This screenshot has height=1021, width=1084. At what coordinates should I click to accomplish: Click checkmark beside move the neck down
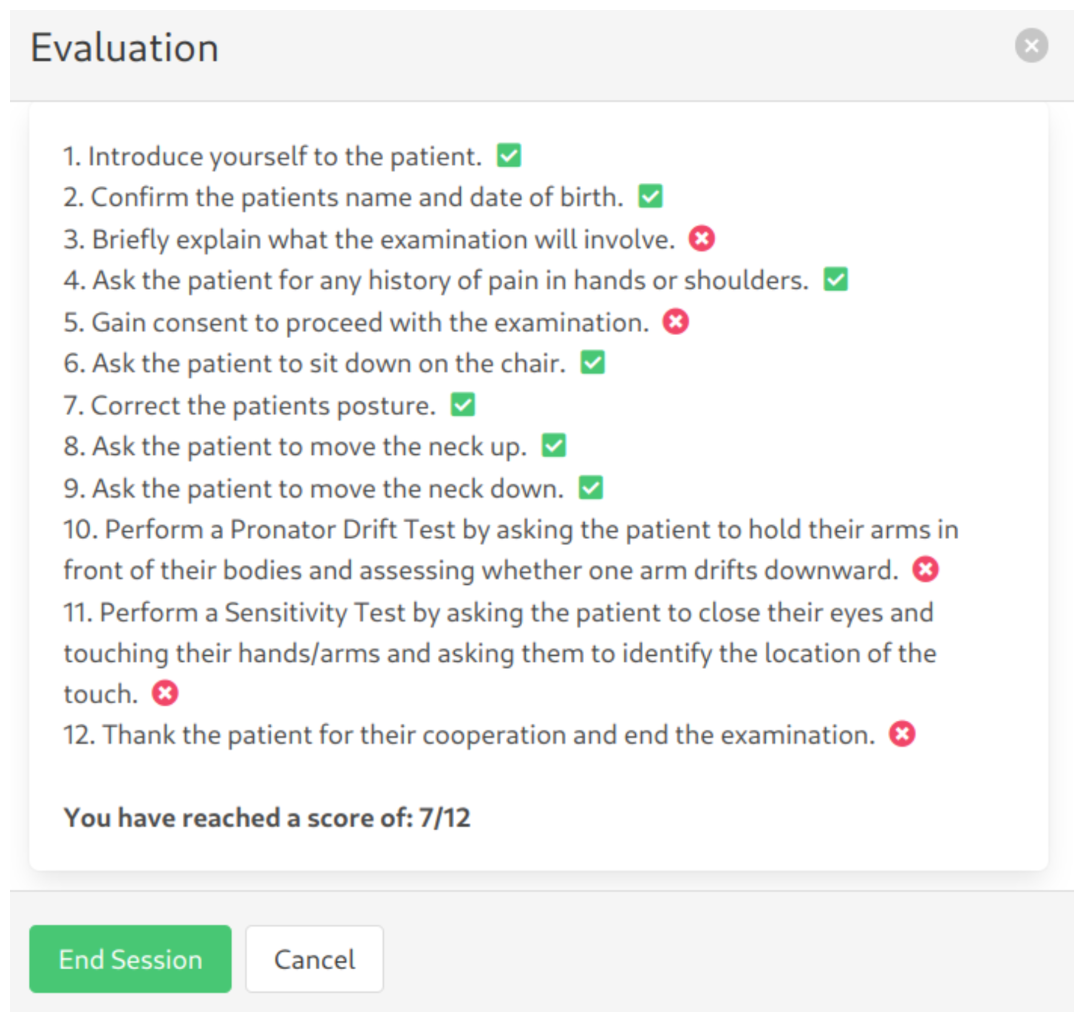pos(591,488)
